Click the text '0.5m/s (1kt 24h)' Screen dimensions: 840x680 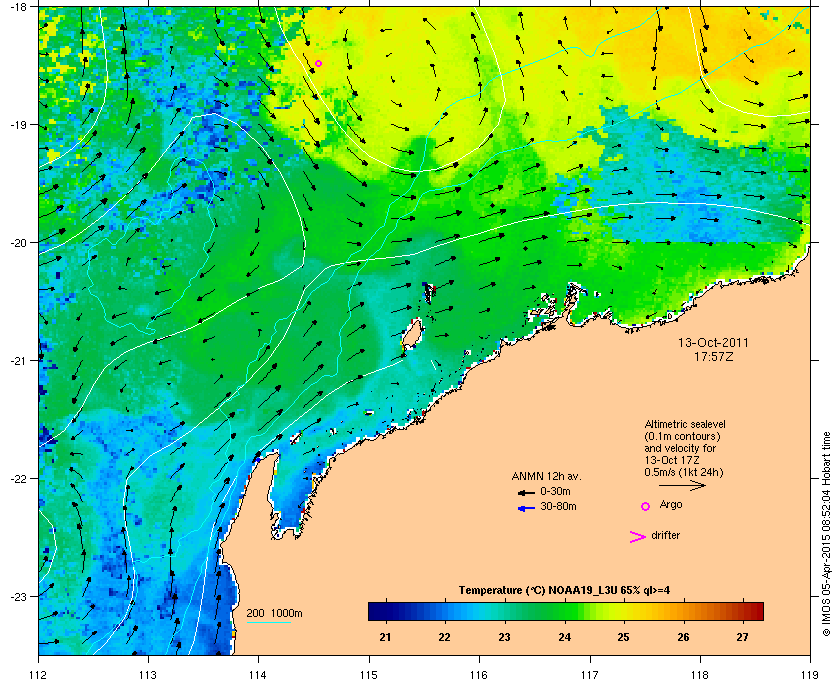(684, 473)
